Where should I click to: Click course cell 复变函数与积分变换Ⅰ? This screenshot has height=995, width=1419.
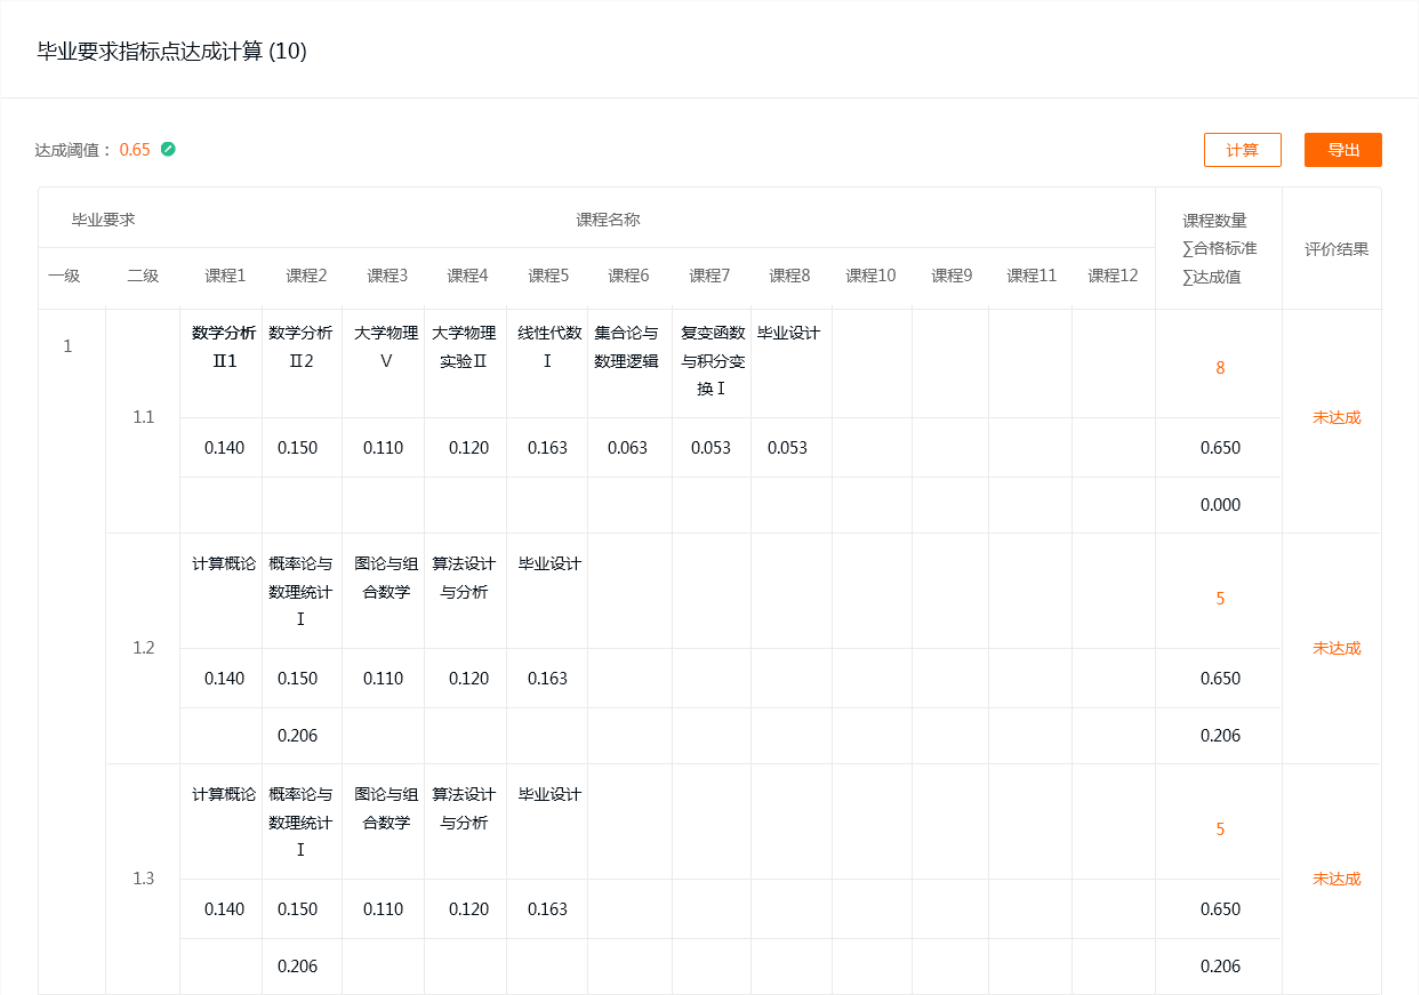tap(713, 361)
